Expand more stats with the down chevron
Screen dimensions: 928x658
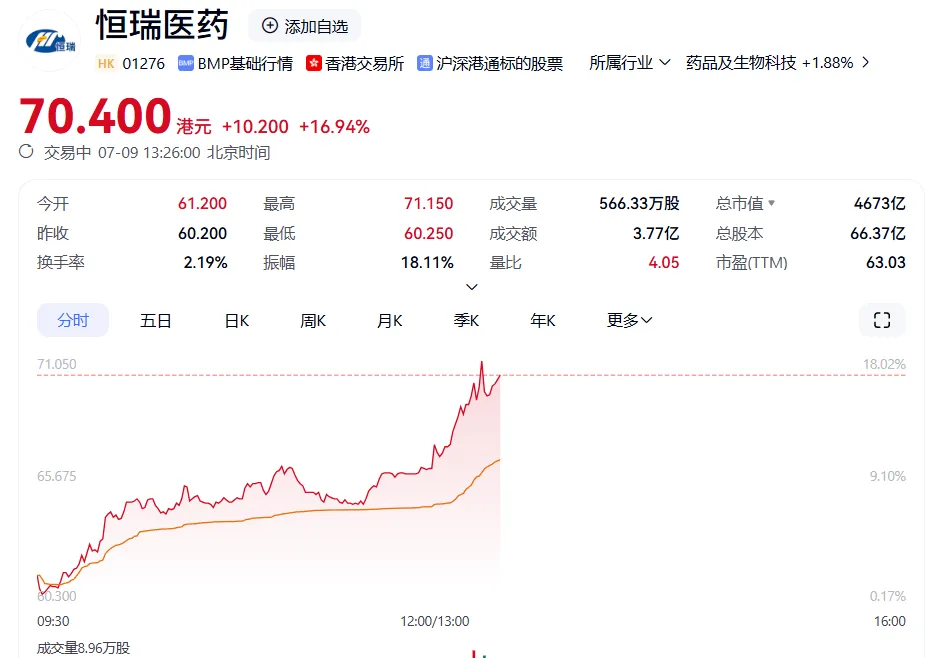(472, 287)
